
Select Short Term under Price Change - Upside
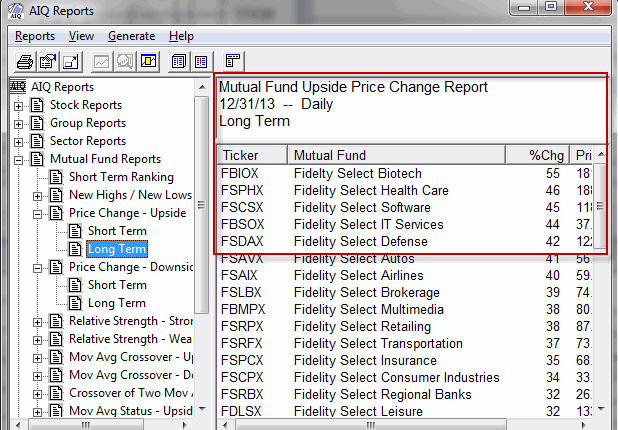click(x=117, y=231)
